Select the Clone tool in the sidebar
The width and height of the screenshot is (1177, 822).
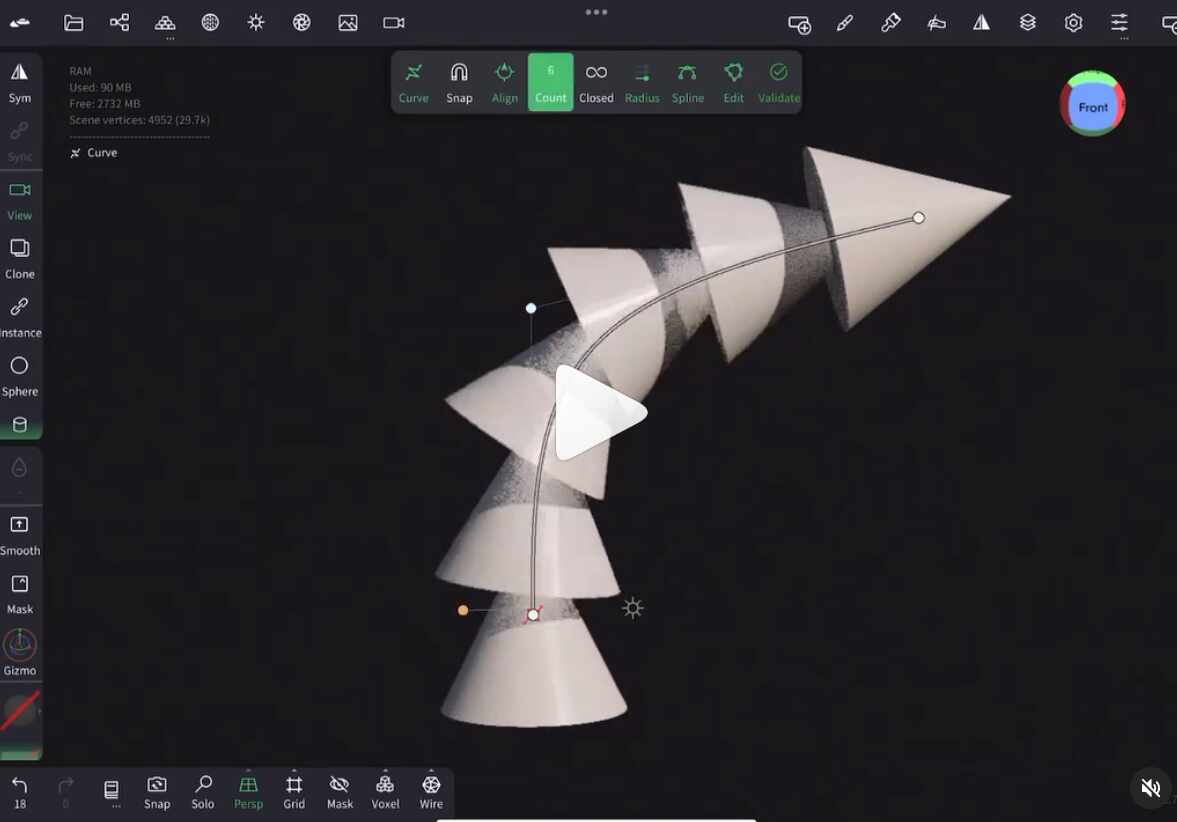click(x=20, y=257)
